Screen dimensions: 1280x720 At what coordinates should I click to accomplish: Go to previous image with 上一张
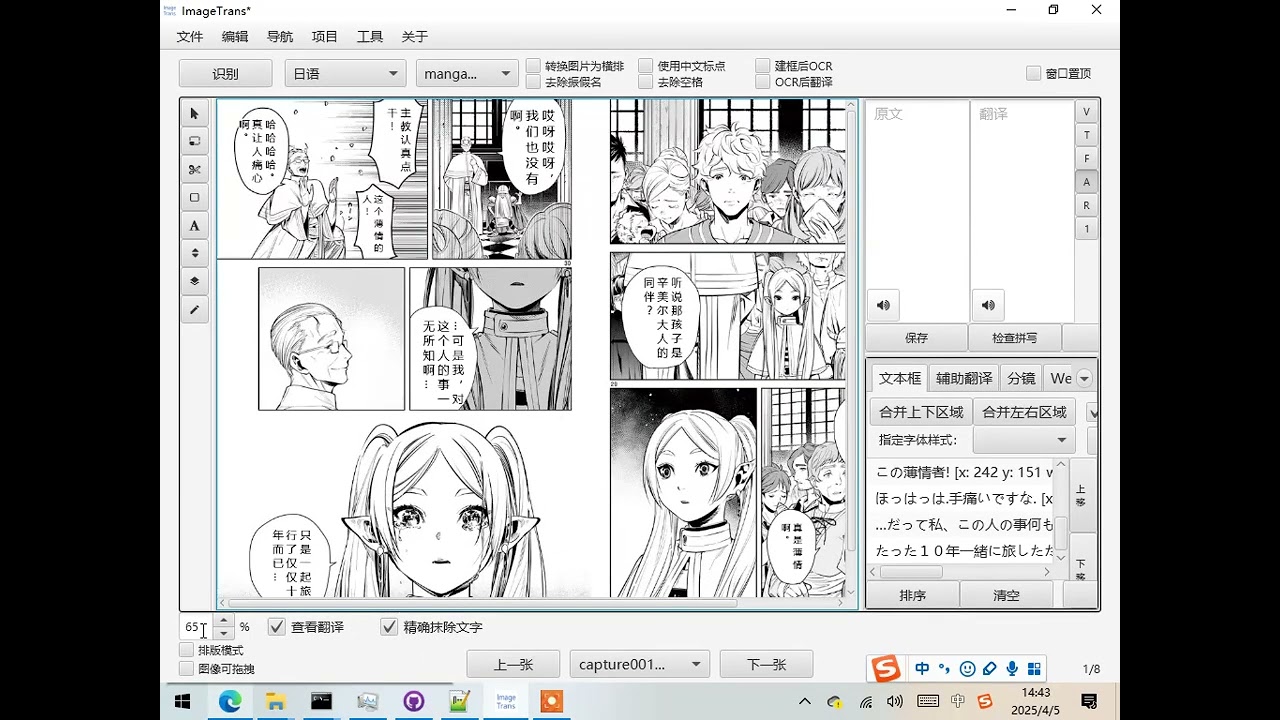[513, 664]
